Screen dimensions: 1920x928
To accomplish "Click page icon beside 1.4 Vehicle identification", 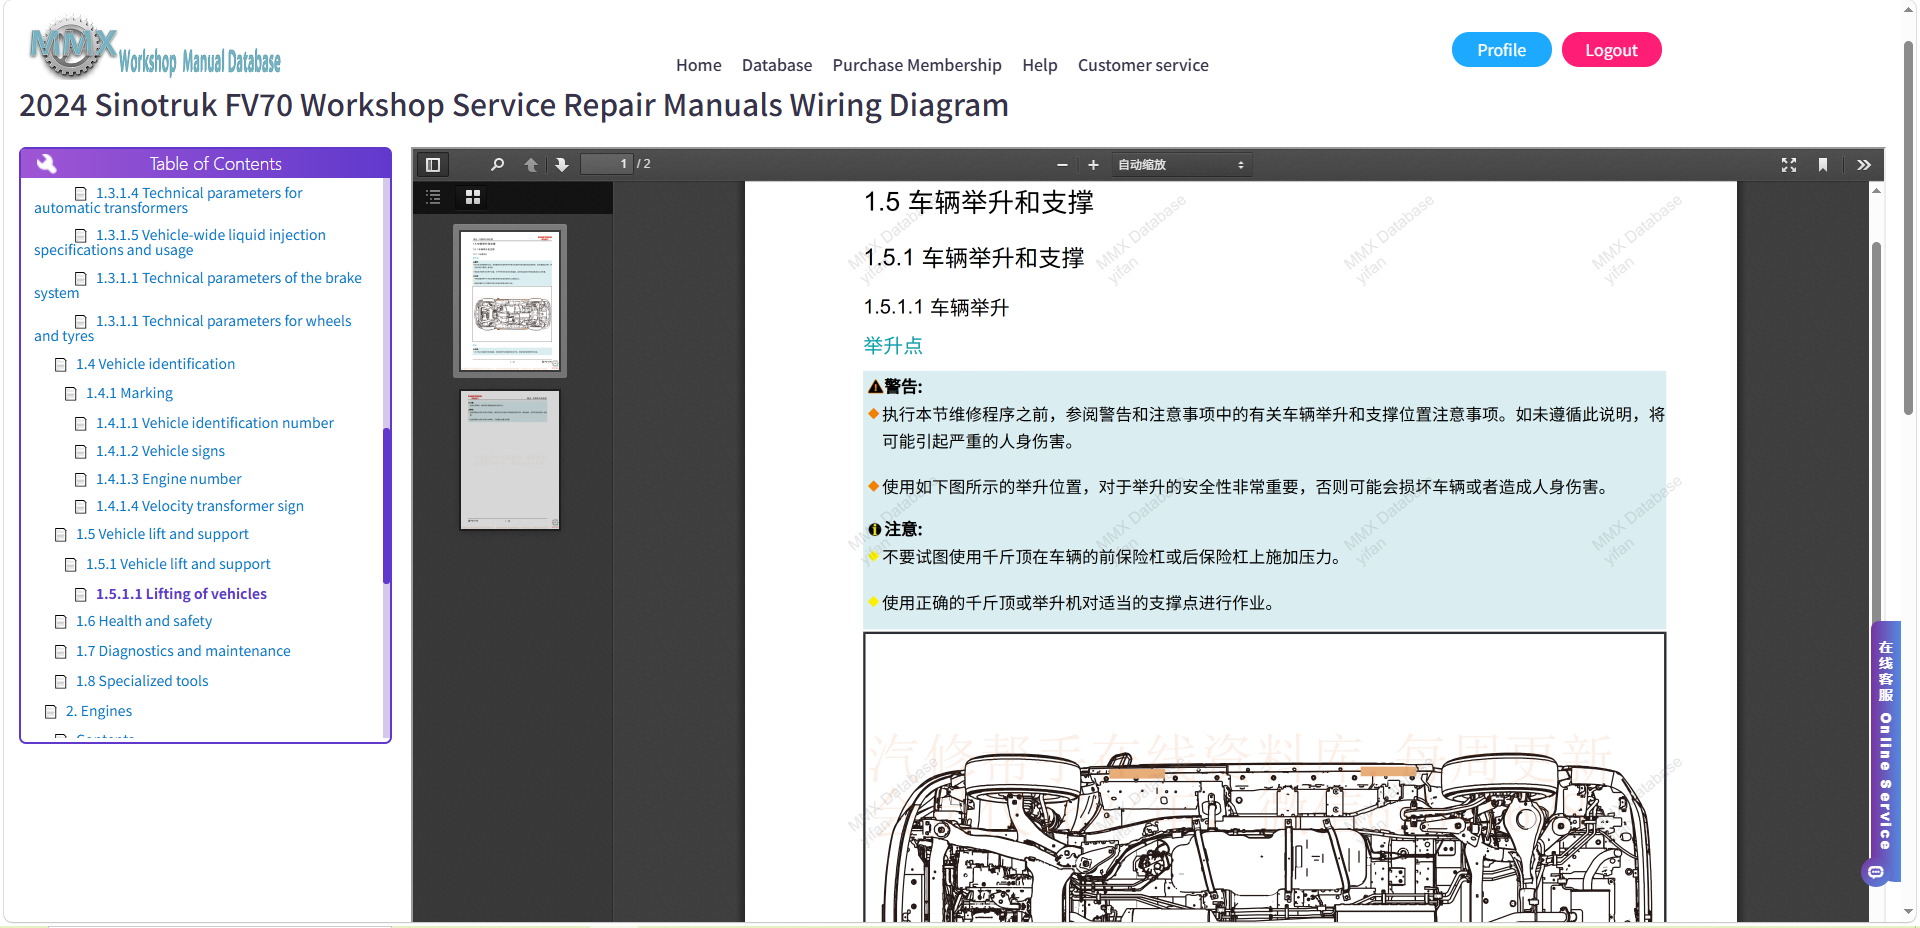I will click(61, 365).
